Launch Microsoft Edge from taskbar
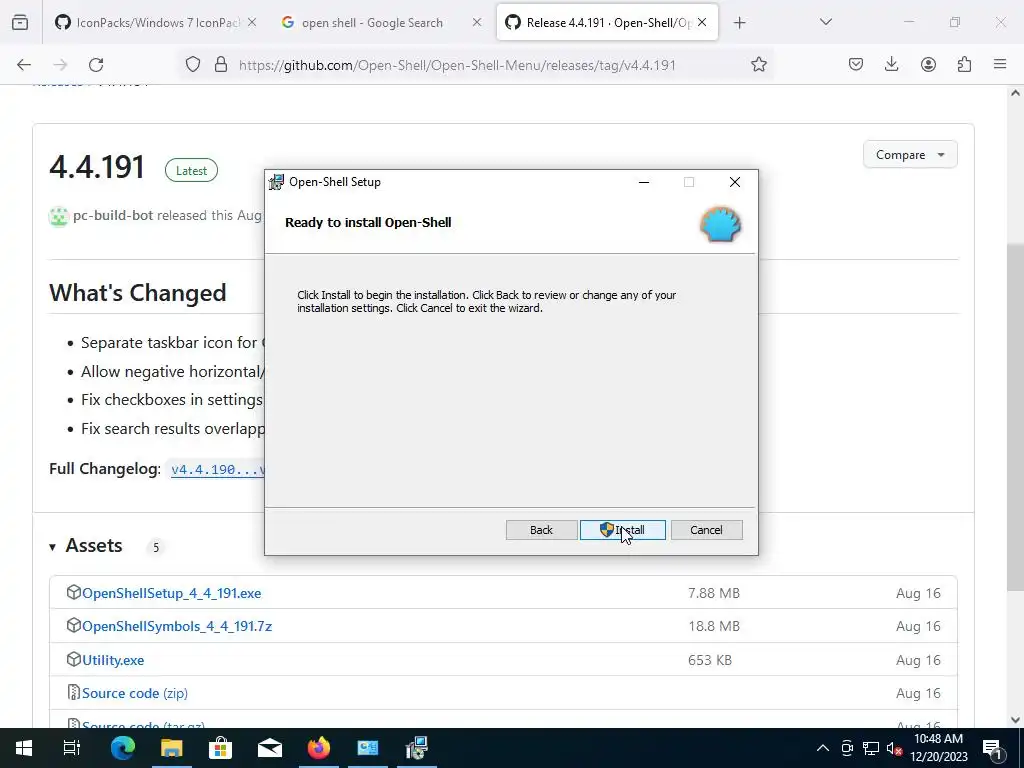1024x768 pixels. [x=122, y=748]
